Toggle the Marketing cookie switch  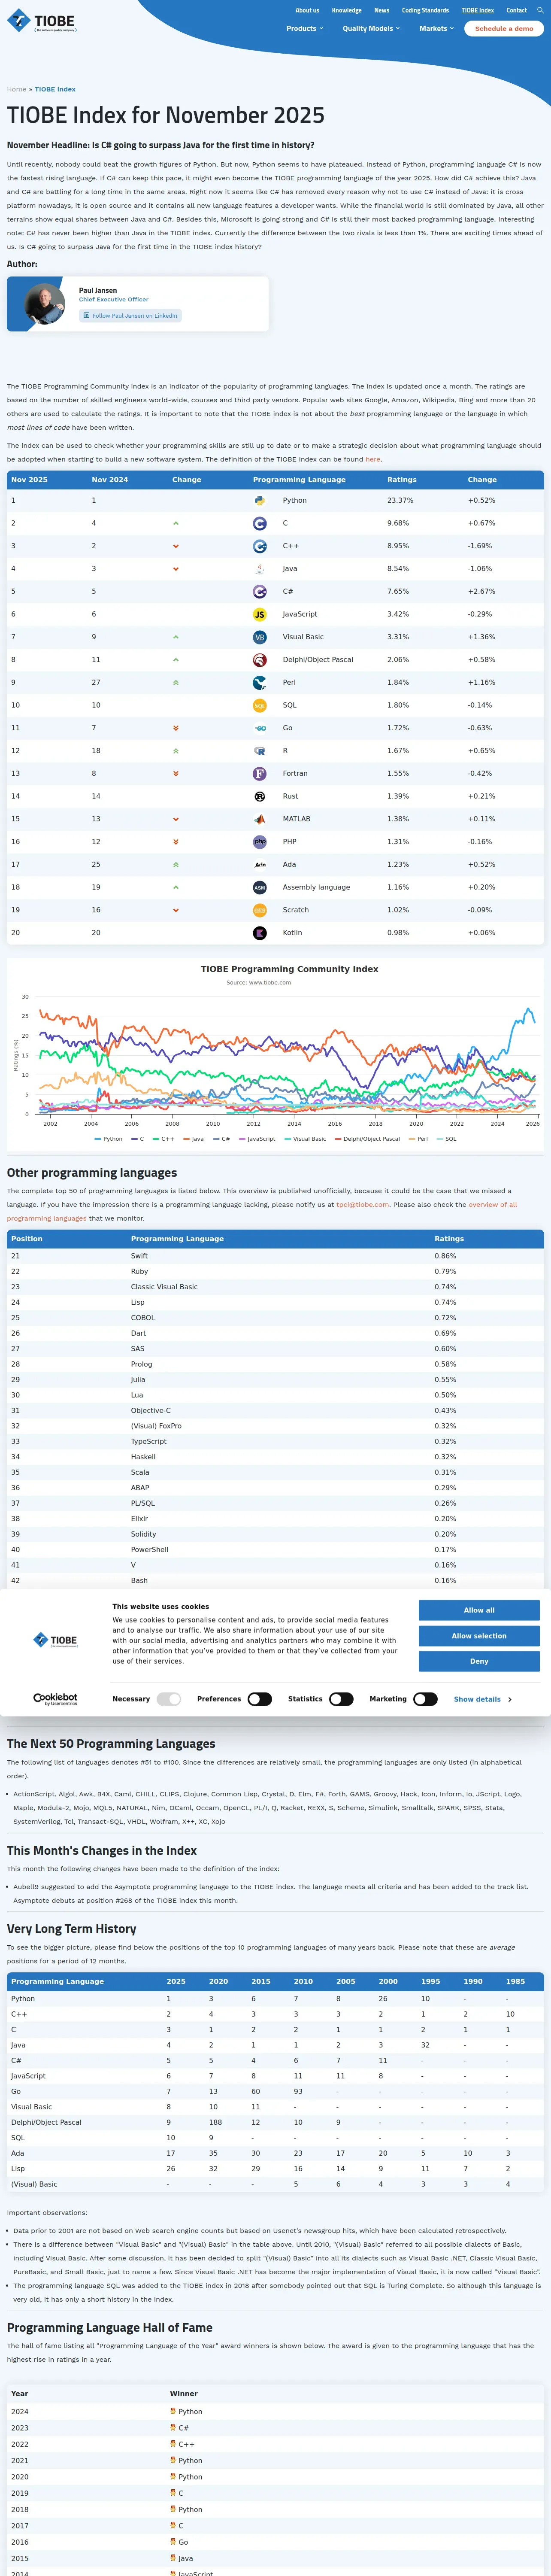[x=425, y=1699]
